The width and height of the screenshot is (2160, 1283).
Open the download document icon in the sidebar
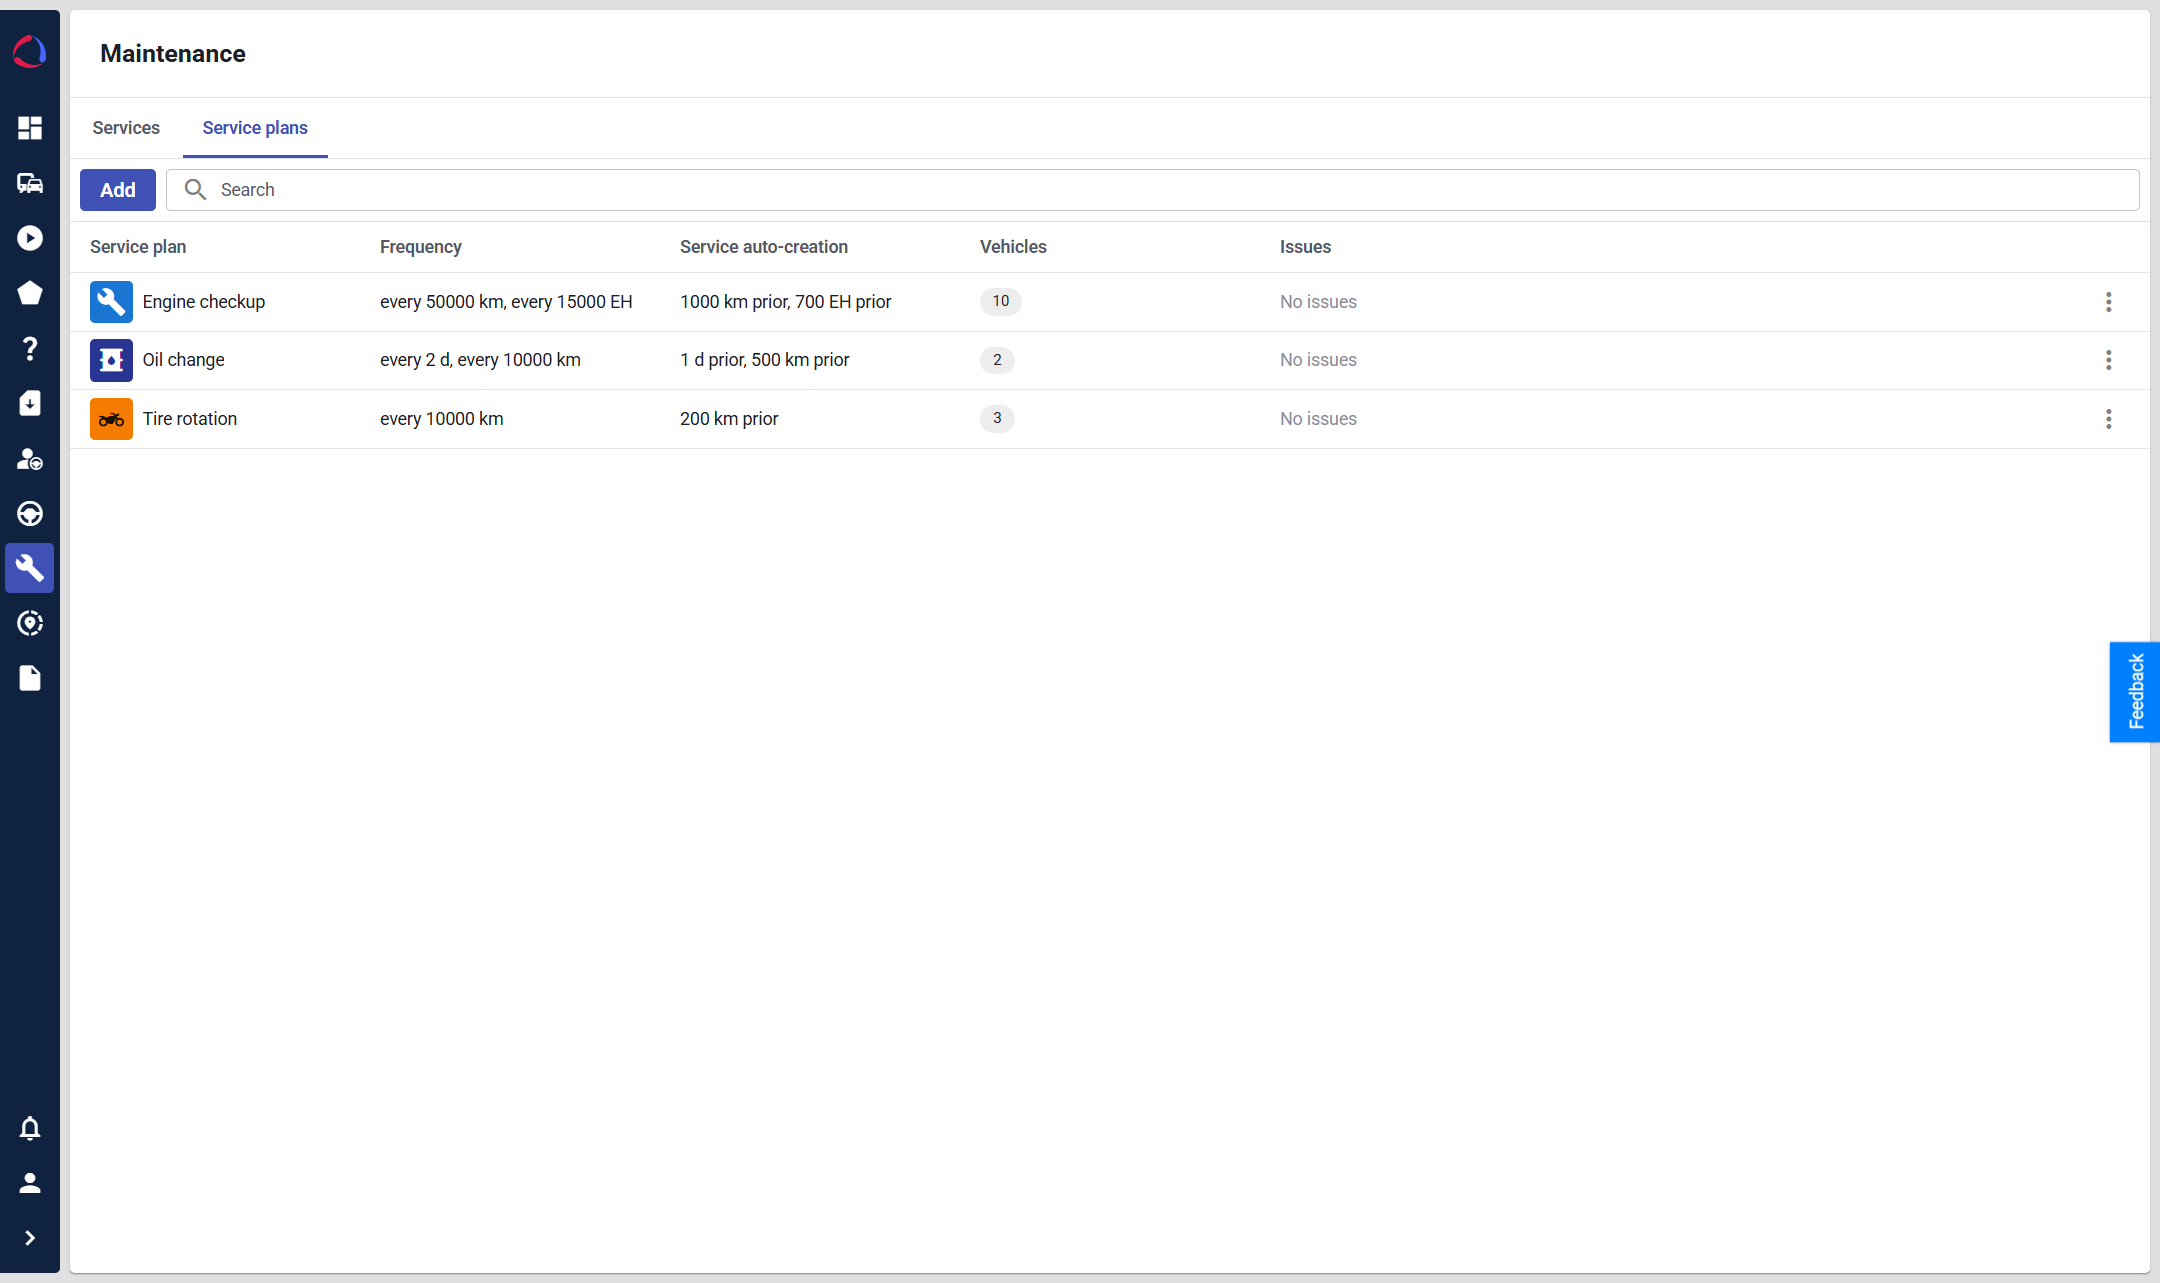point(30,403)
